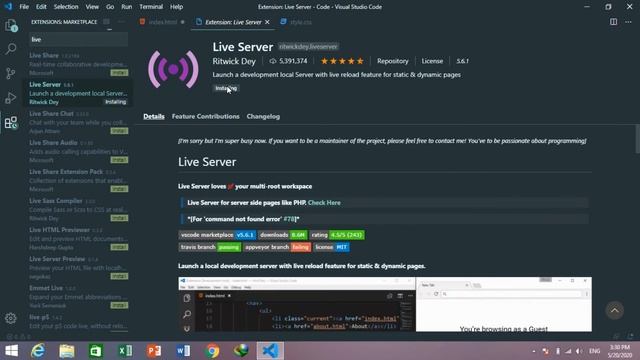Open the Terminal menu
640x360 pixels.
(x=151, y=7)
